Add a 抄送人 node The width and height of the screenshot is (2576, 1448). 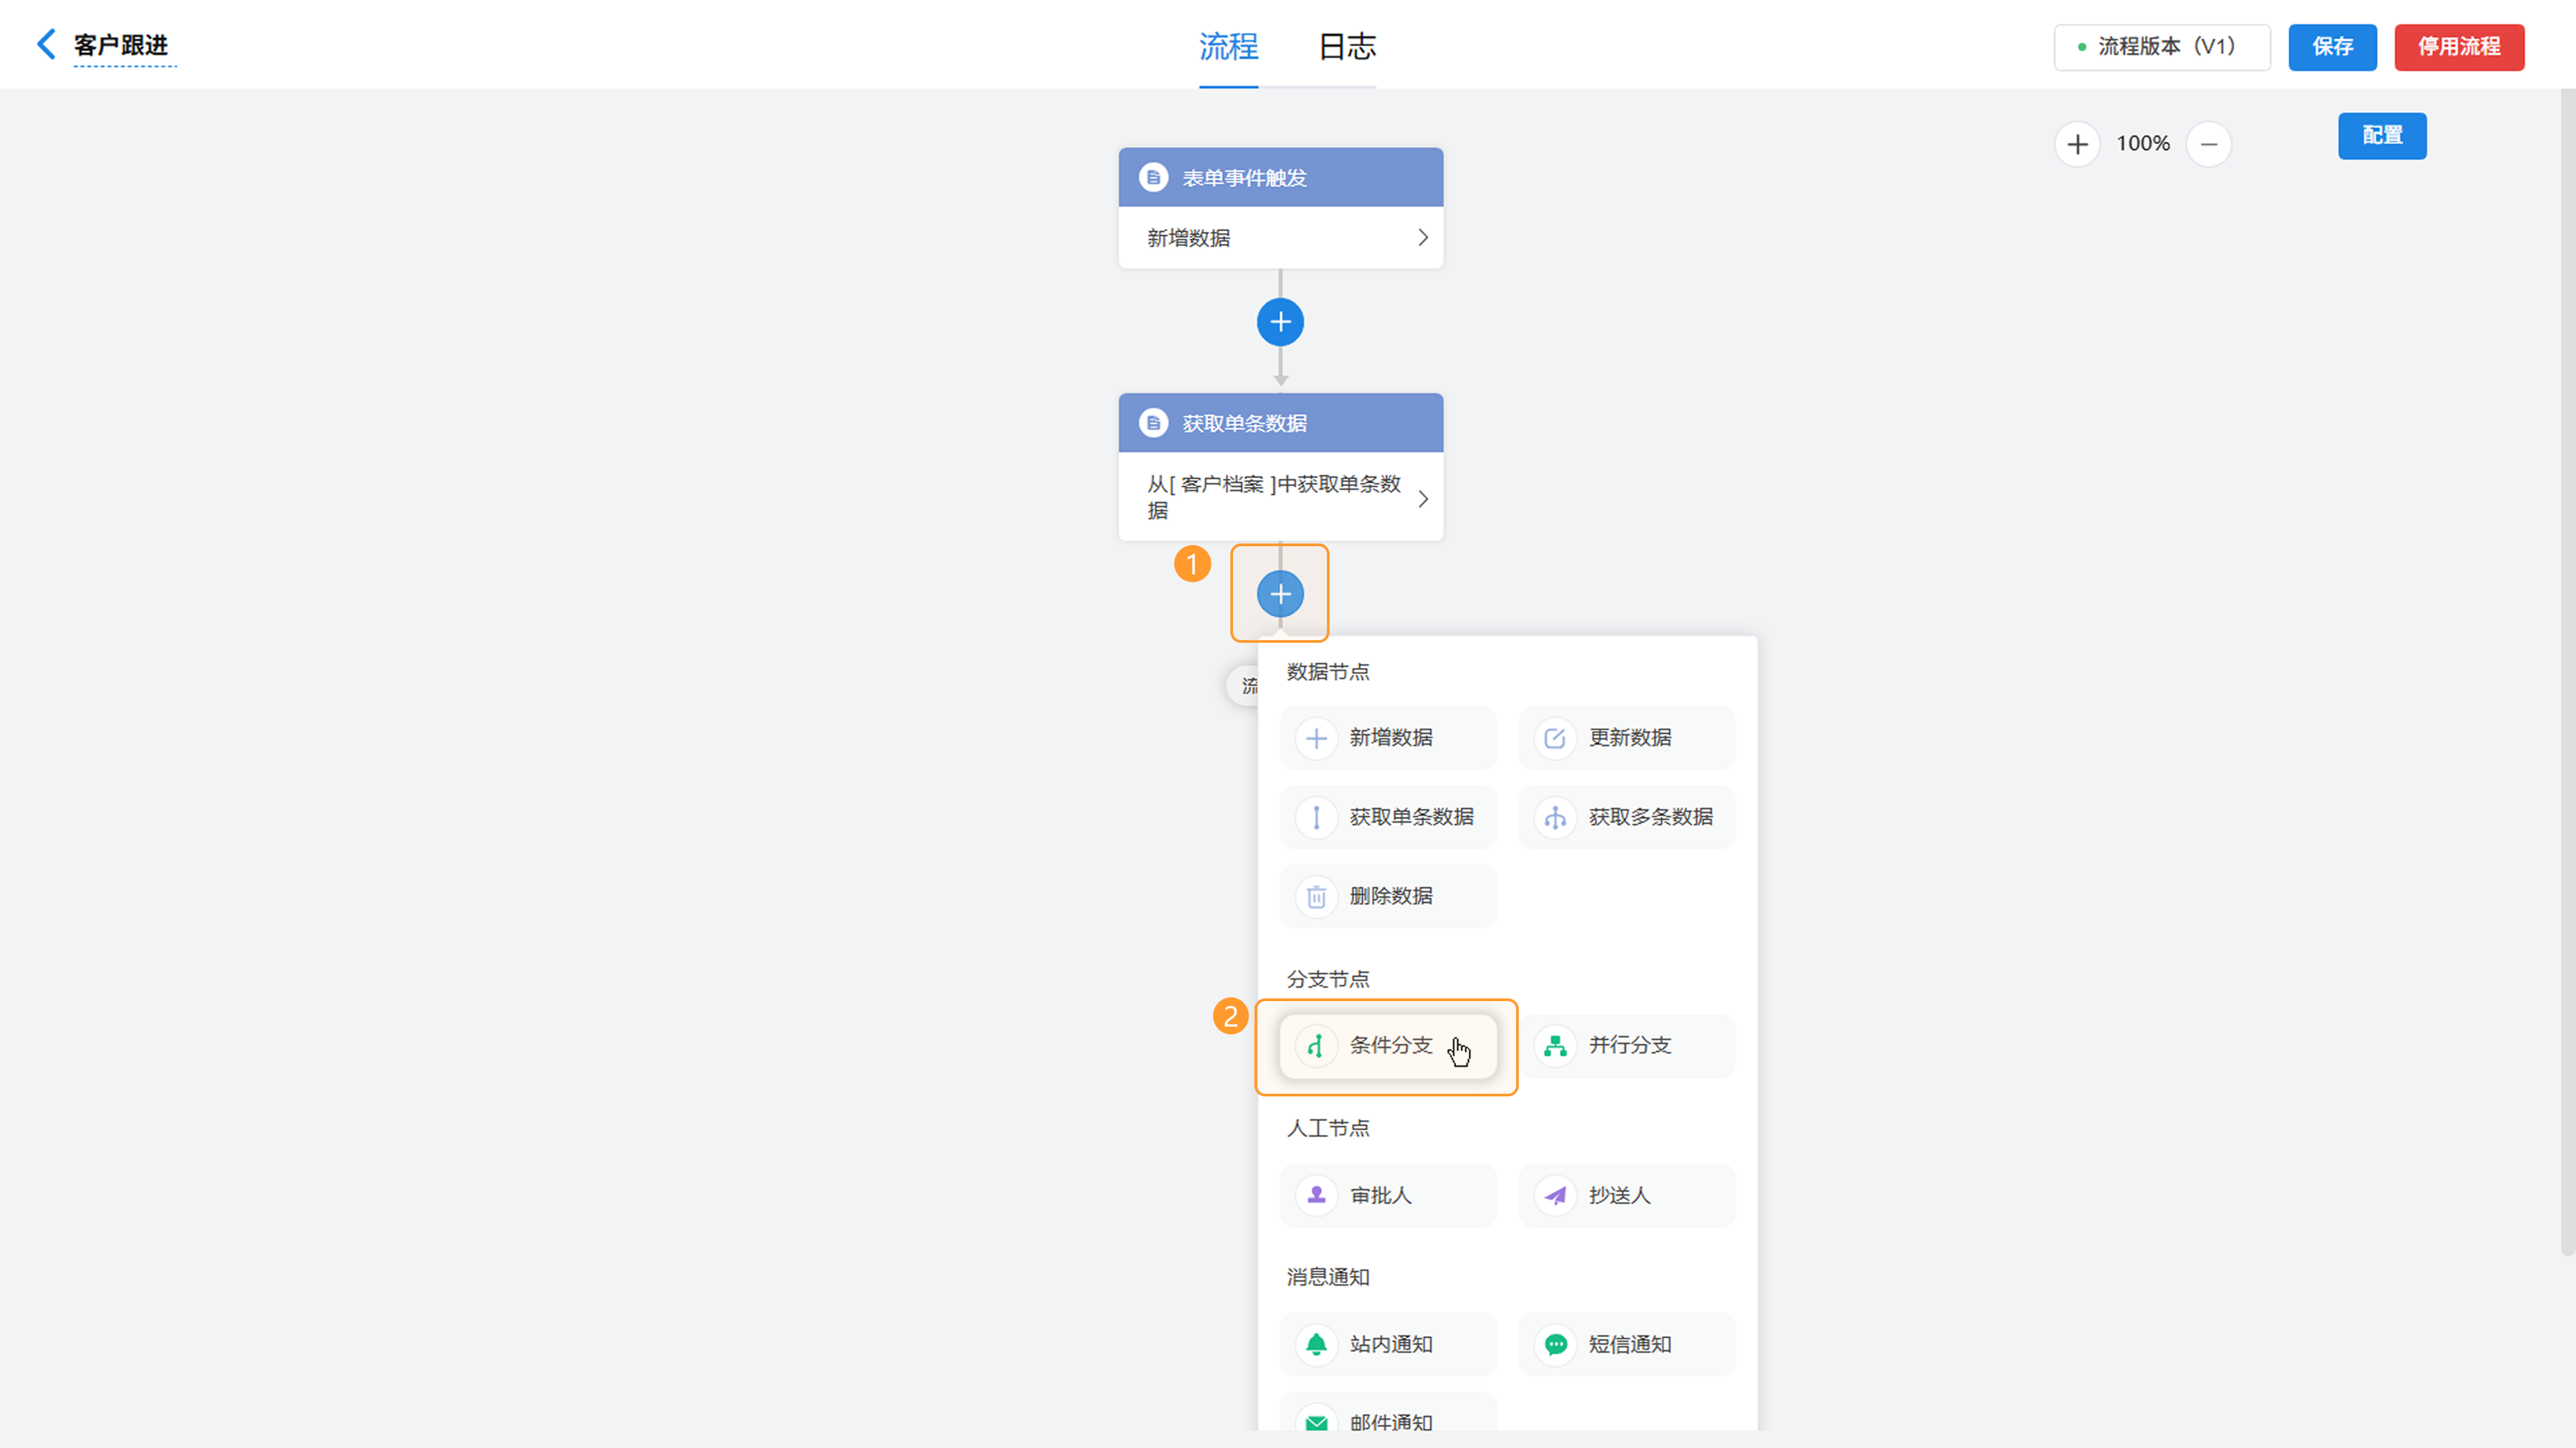(x=1627, y=1195)
